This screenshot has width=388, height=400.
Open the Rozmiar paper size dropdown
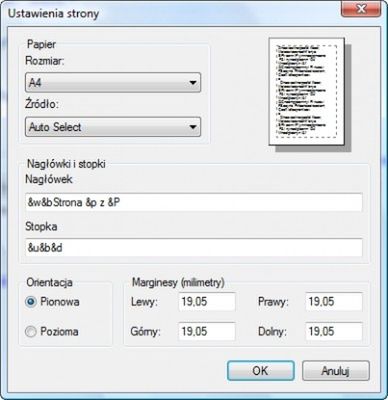click(x=113, y=82)
